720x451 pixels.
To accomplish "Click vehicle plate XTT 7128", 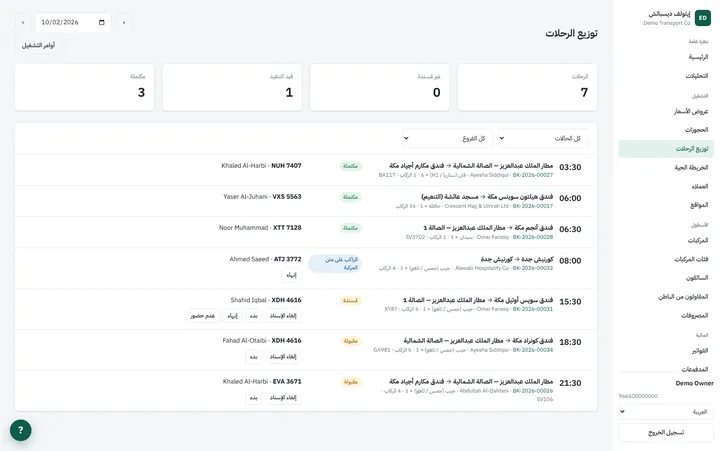I will (287, 228).
